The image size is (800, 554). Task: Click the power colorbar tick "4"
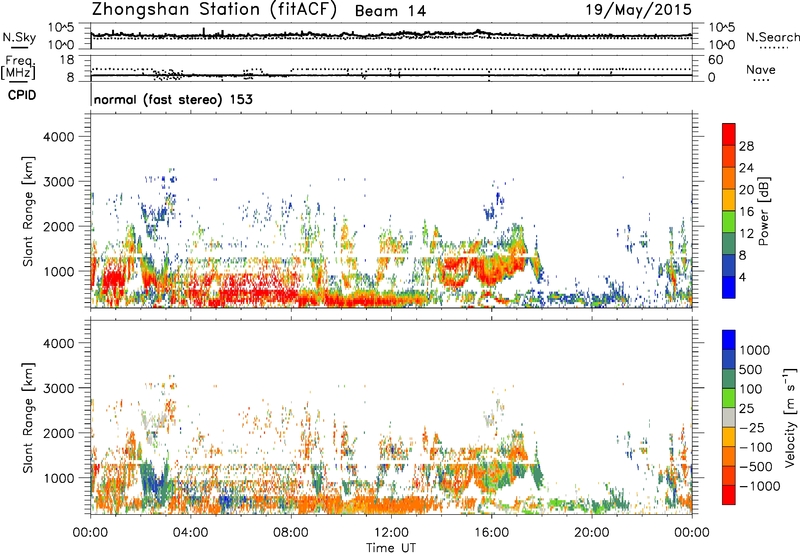(742, 277)
